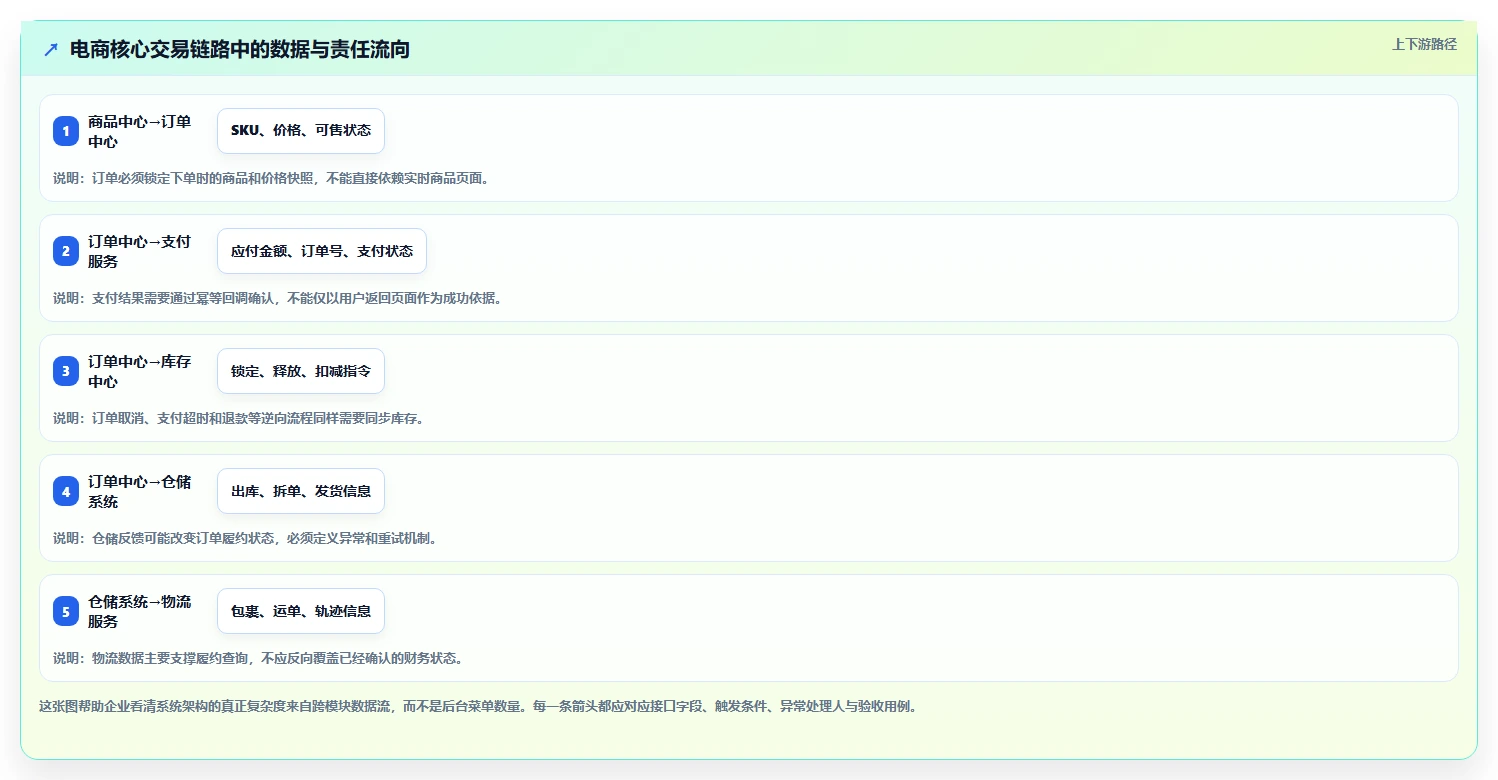Select the 'SKU、价格、可售状态' chip
The height and width of the screenshot is (780, 1498).
[301, 131]
